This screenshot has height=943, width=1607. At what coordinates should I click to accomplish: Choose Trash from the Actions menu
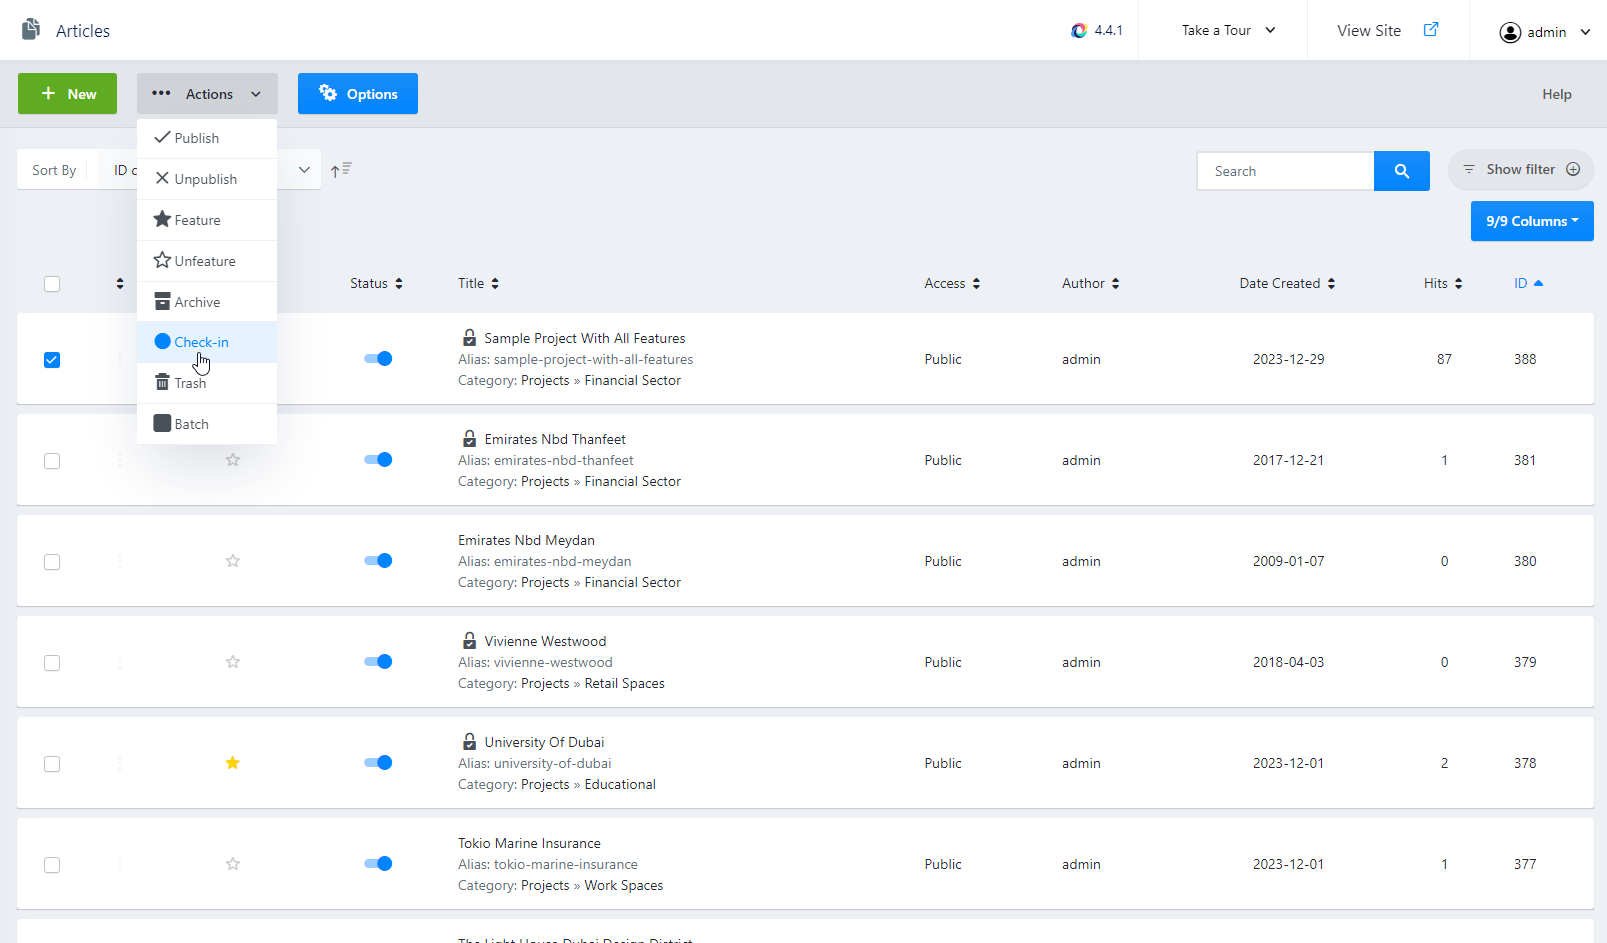point(207,383)
